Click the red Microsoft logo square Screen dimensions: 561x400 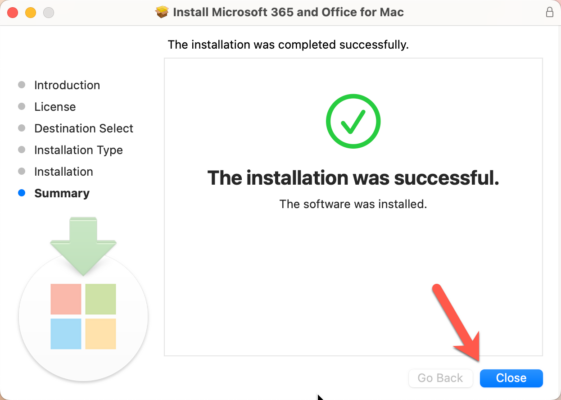(66, 299)
